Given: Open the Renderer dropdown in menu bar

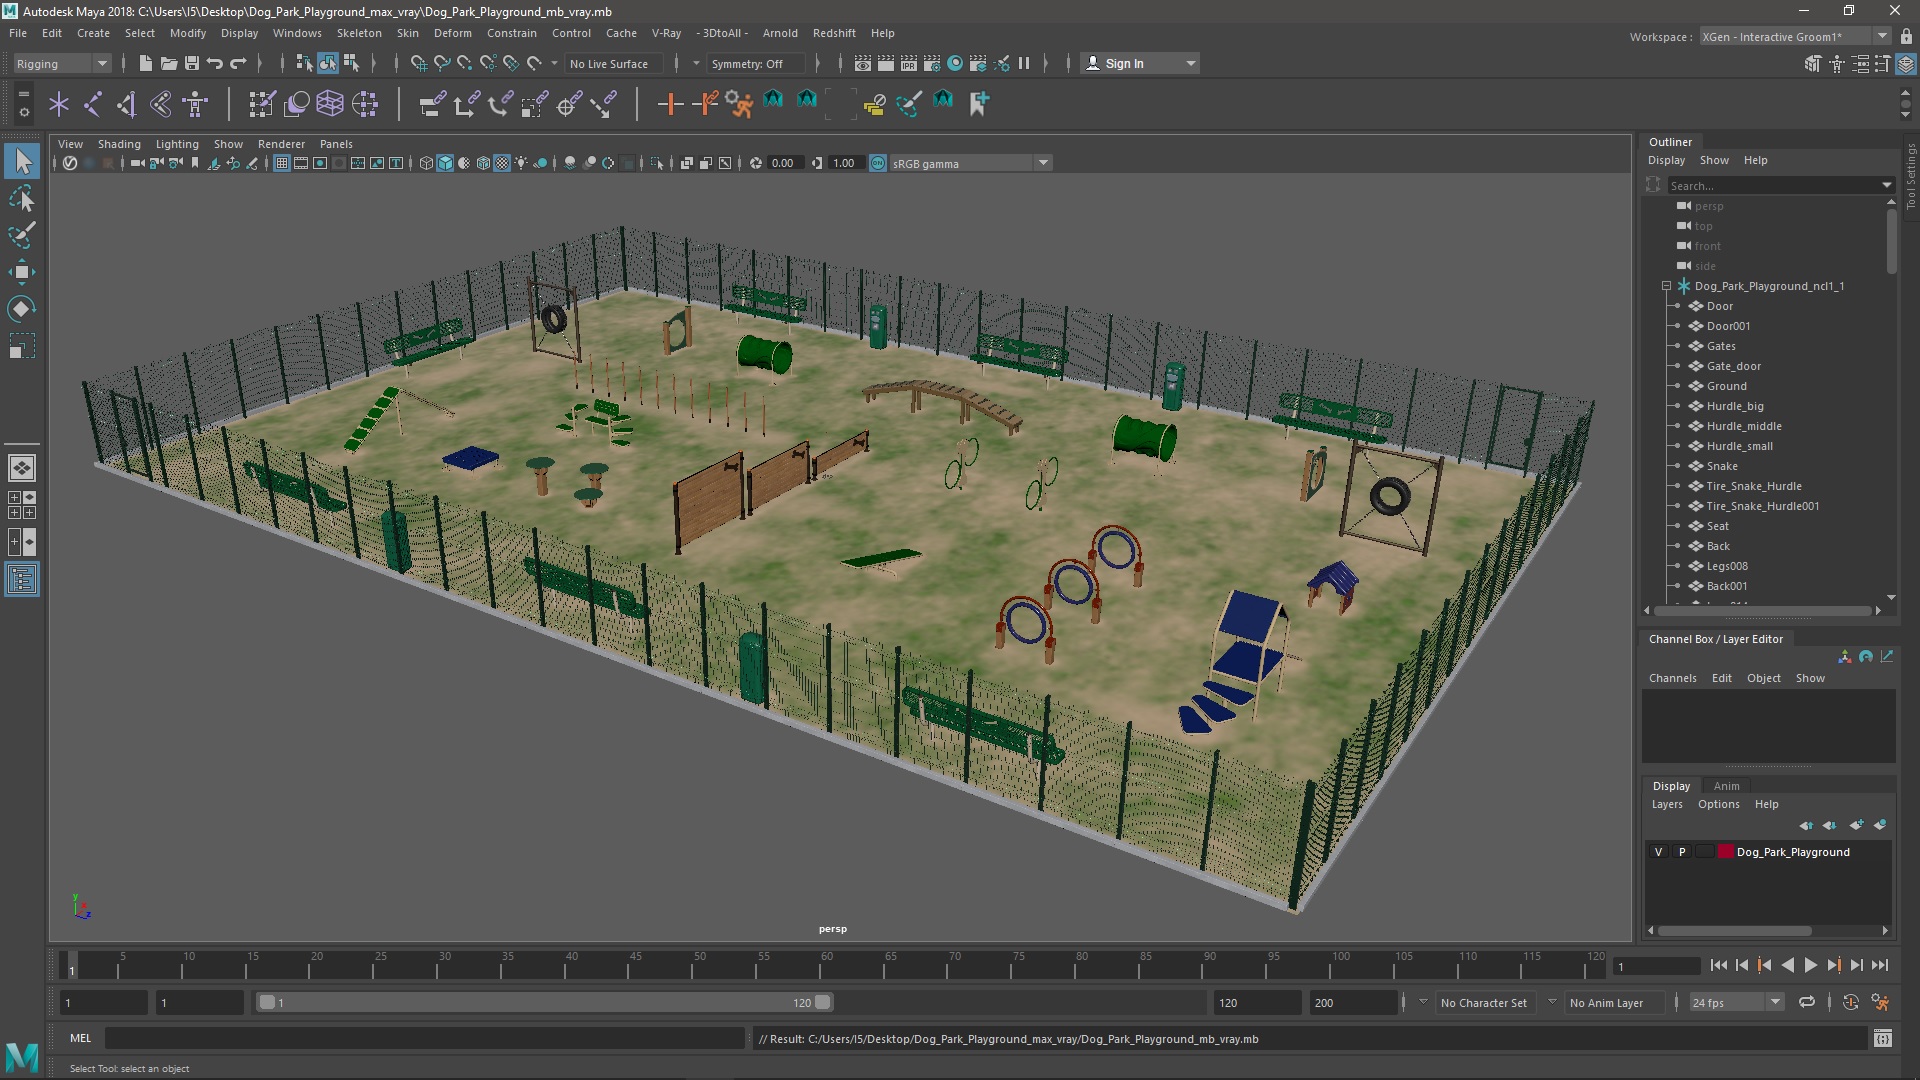Looking at the screenshot, I should (281, 142).
